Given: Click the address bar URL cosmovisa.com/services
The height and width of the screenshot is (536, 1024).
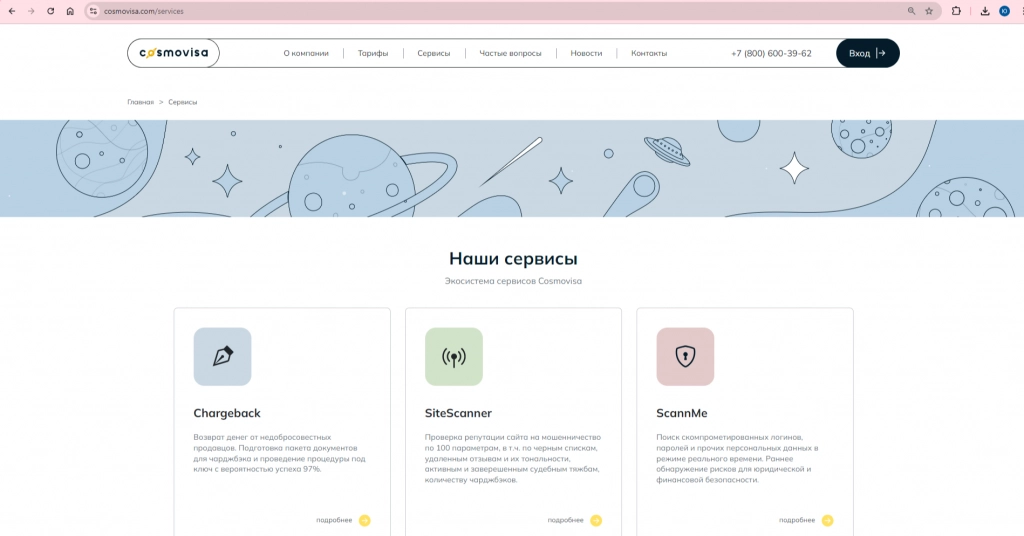Looking at the screenshot, I should point(144,11).
